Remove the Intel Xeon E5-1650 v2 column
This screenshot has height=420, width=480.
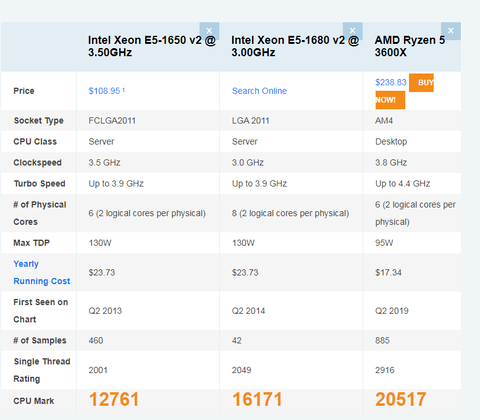coord(209,31)
